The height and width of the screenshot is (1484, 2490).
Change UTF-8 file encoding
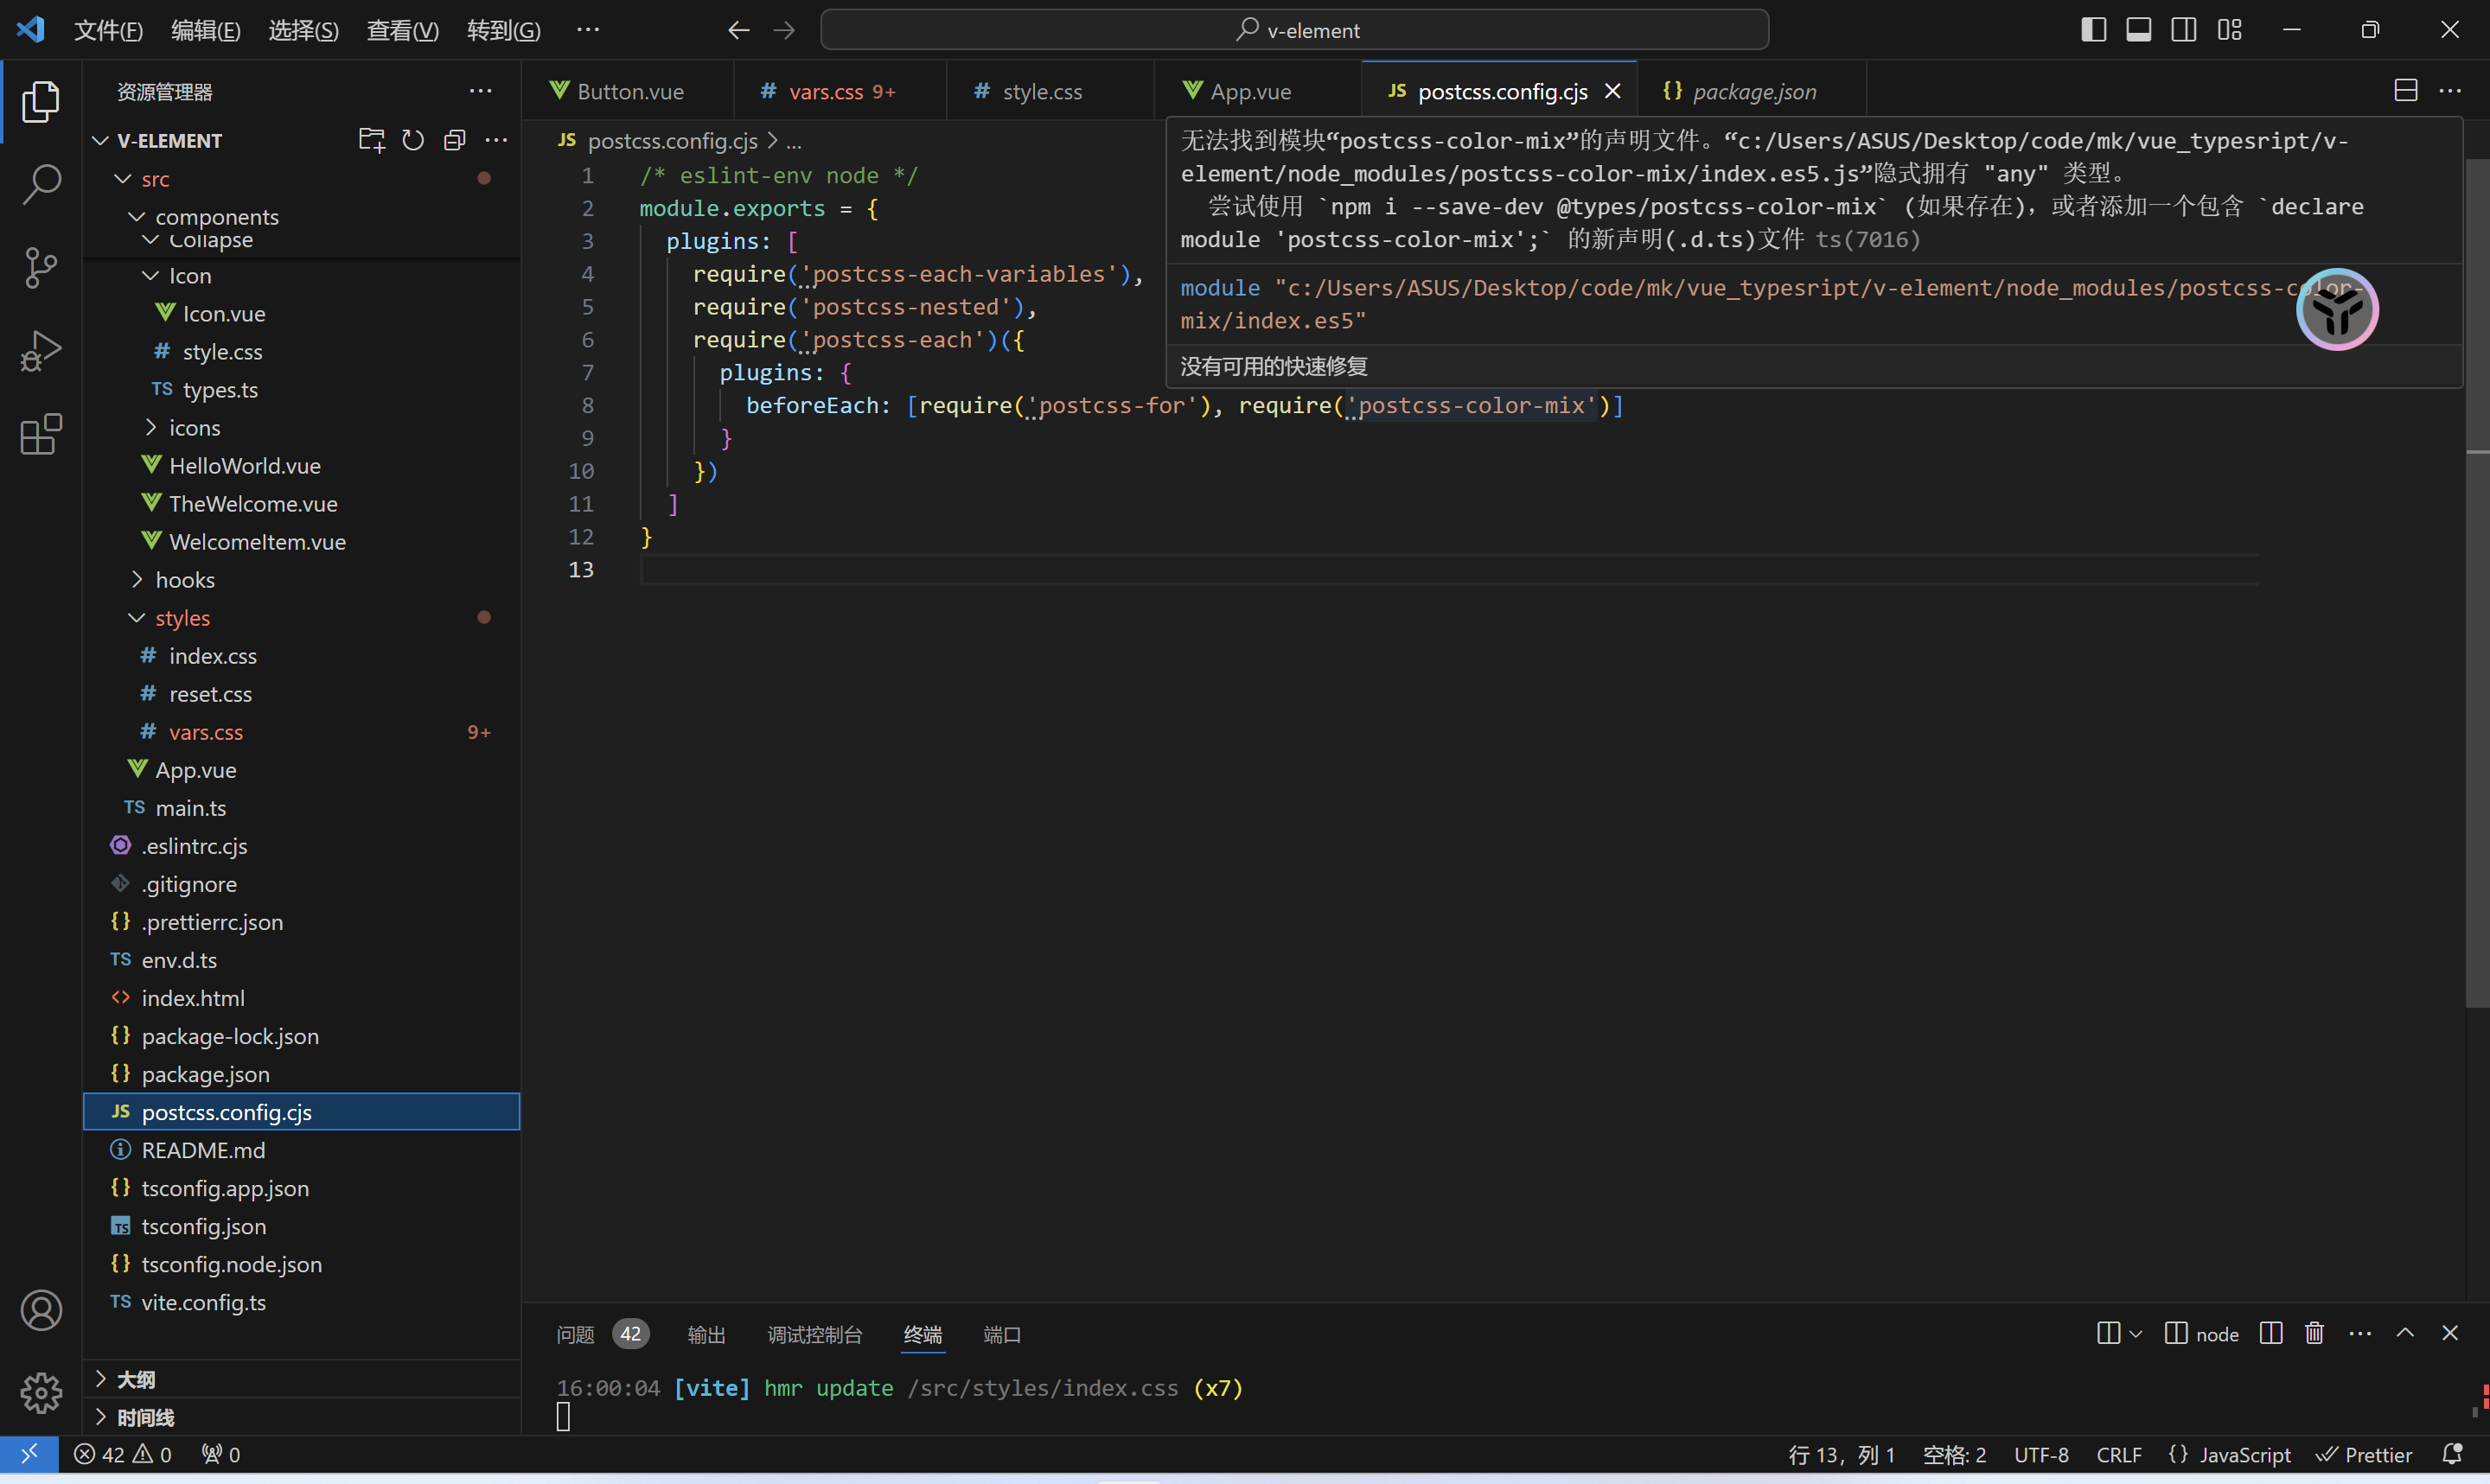coord(2041,1454)
